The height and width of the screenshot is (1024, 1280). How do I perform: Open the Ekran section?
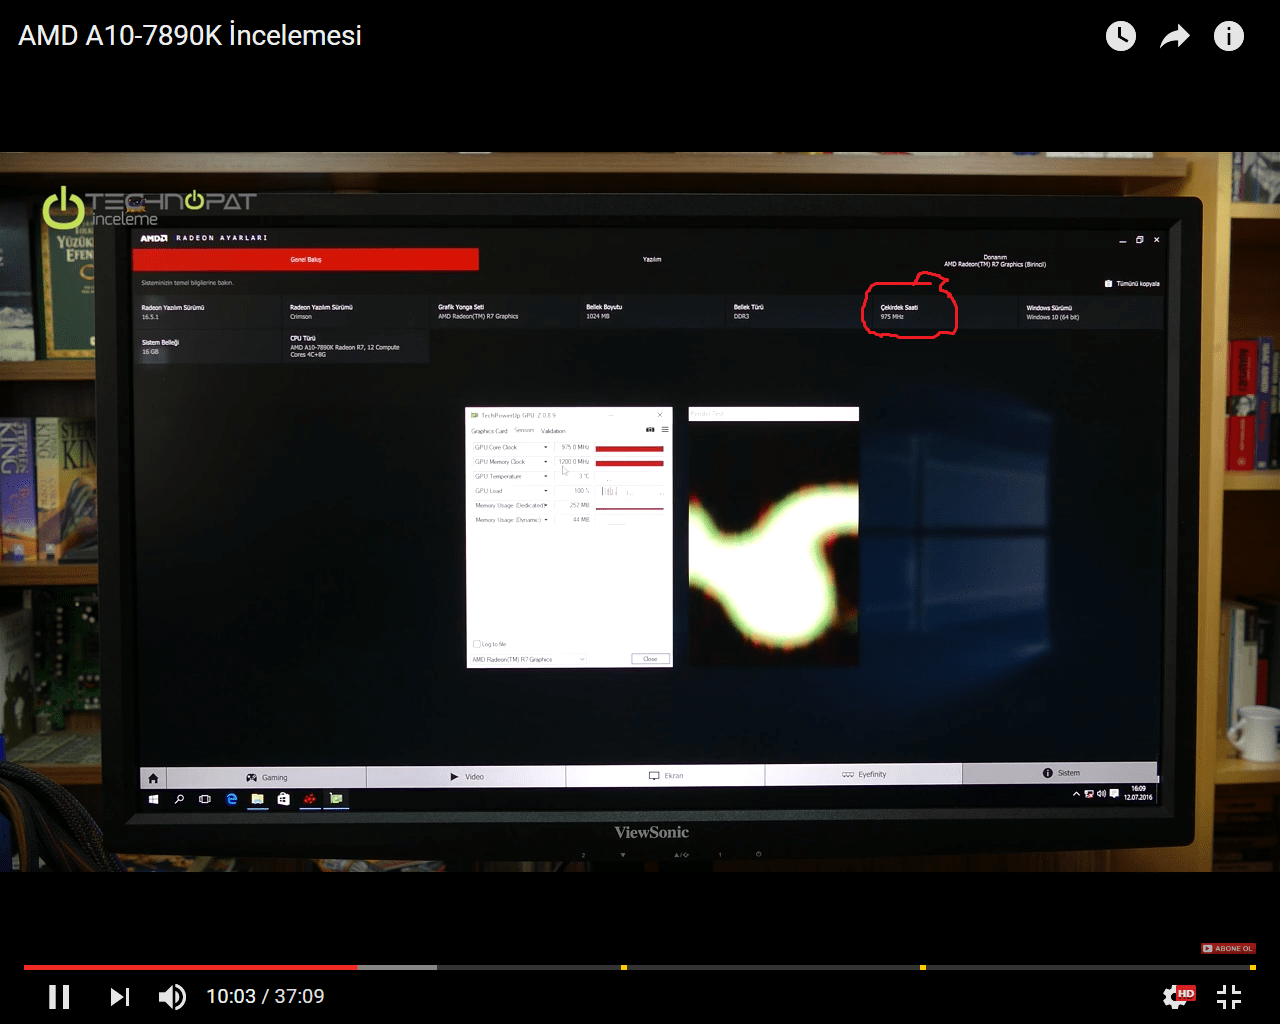[x=666, y=775]
